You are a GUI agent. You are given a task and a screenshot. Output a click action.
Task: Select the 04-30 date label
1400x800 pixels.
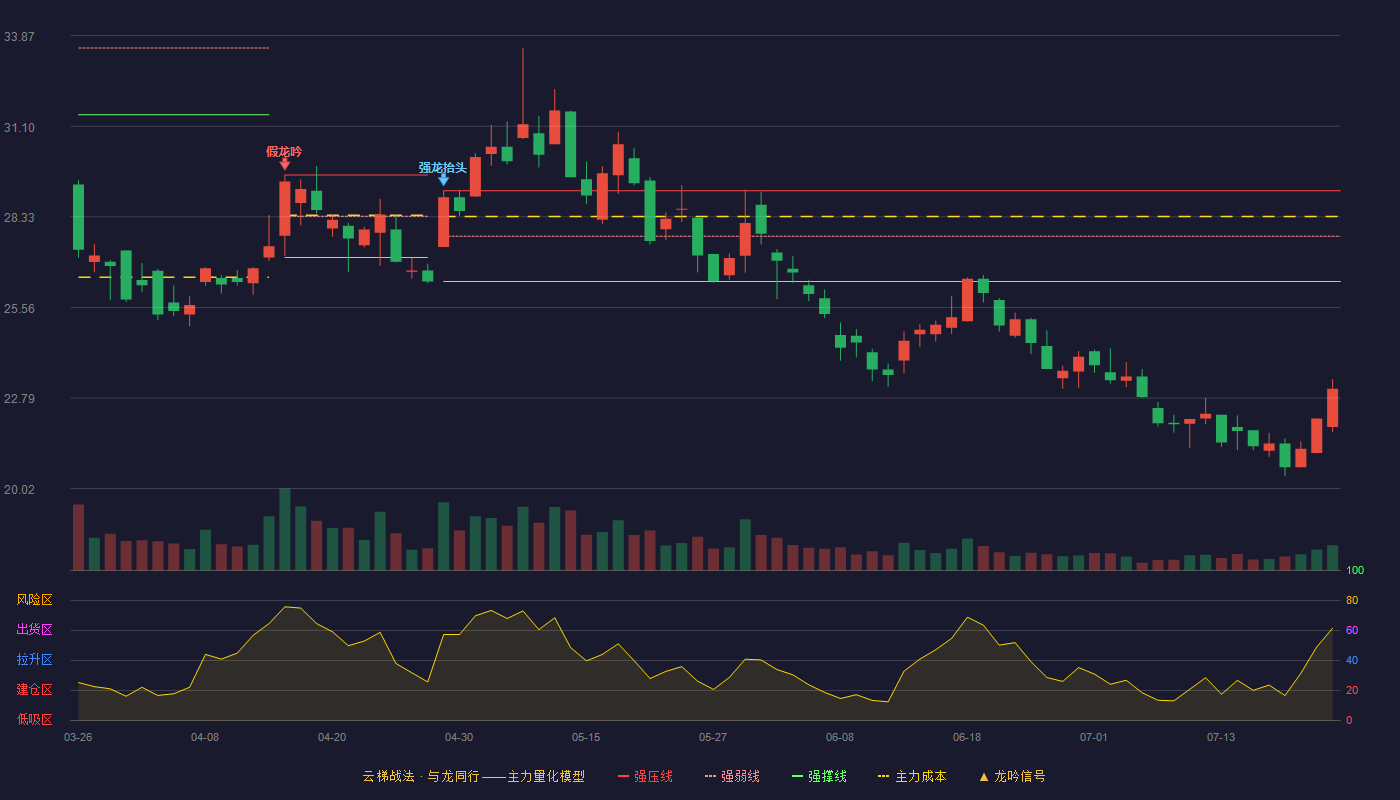[459, 737]
